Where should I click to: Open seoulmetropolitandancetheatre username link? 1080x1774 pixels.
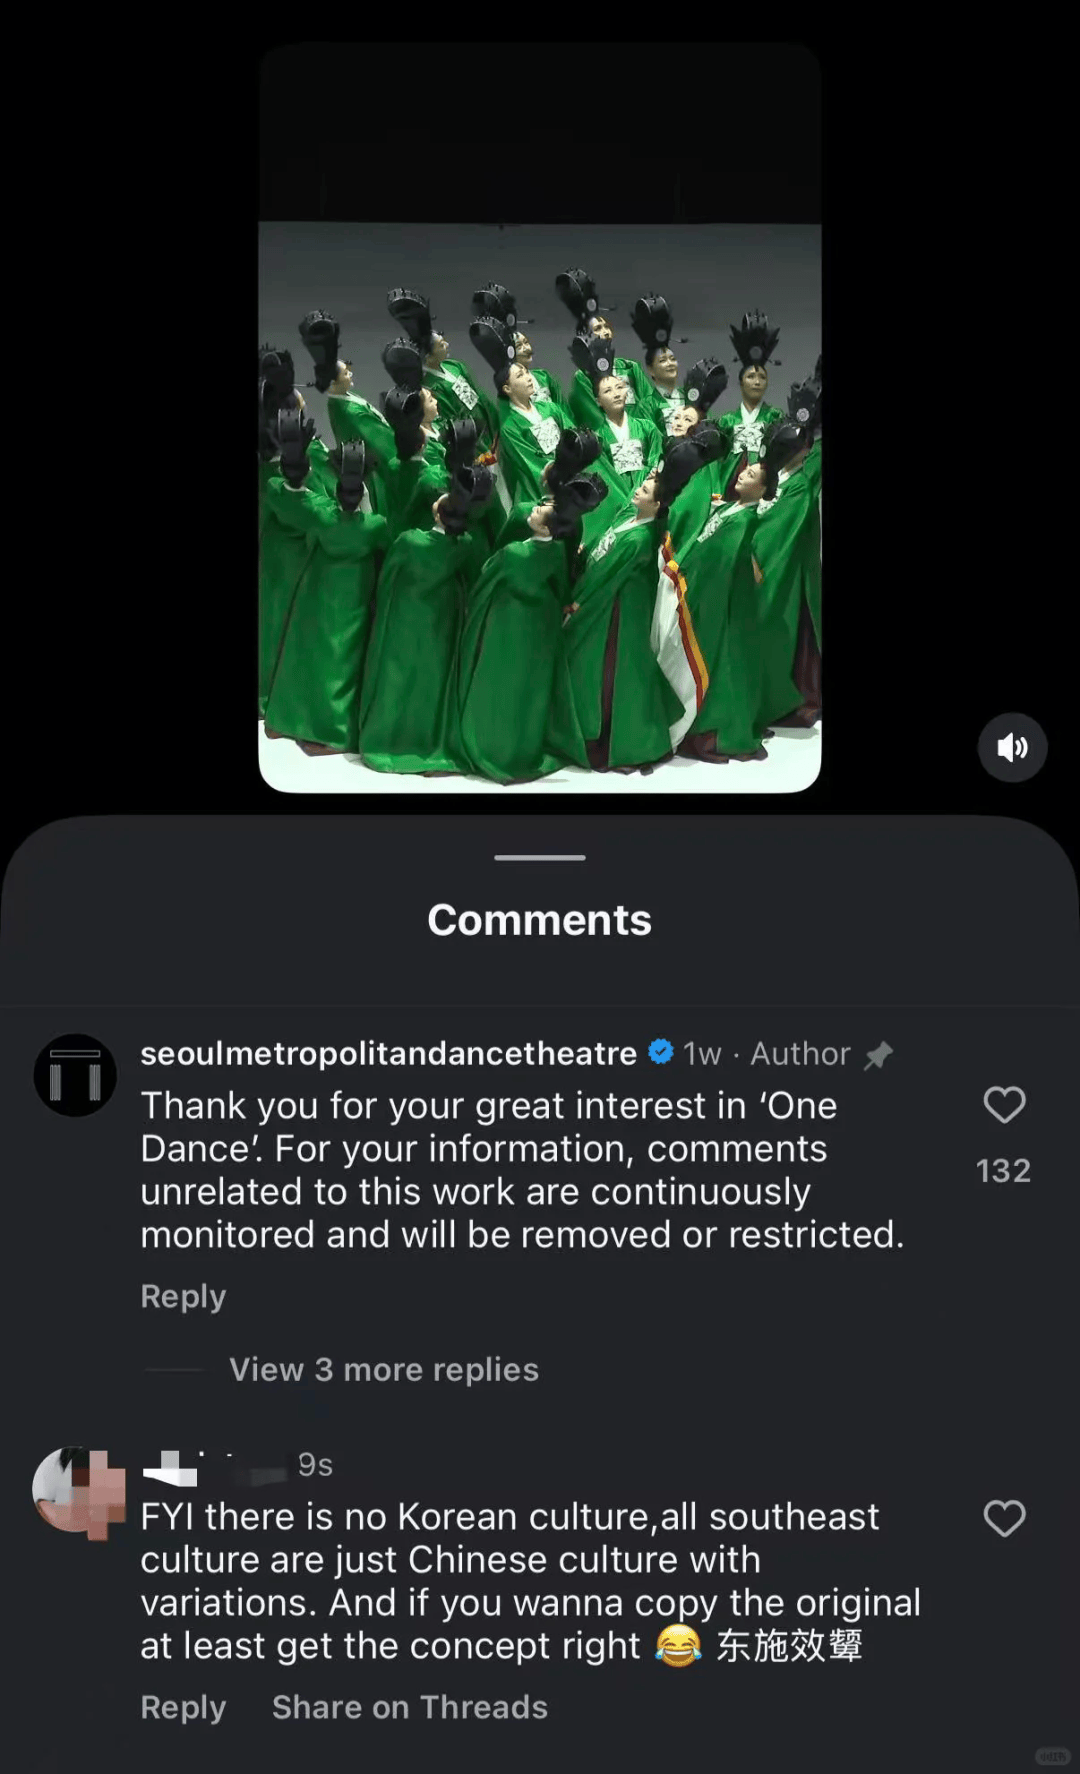tap(388, 1053)
